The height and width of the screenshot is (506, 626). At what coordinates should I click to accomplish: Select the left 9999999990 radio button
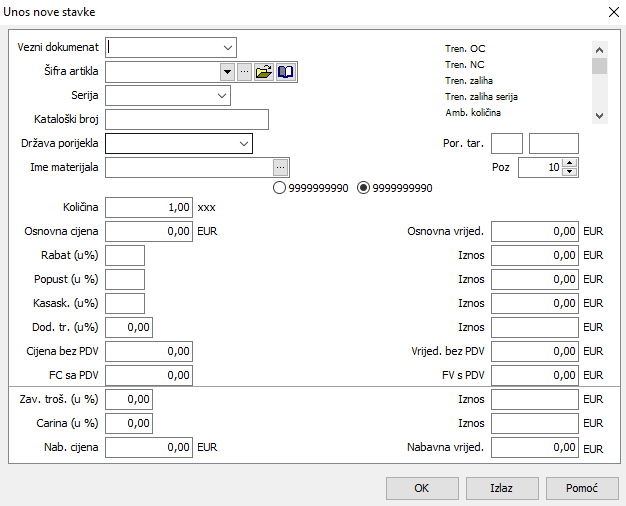(279, 187)
